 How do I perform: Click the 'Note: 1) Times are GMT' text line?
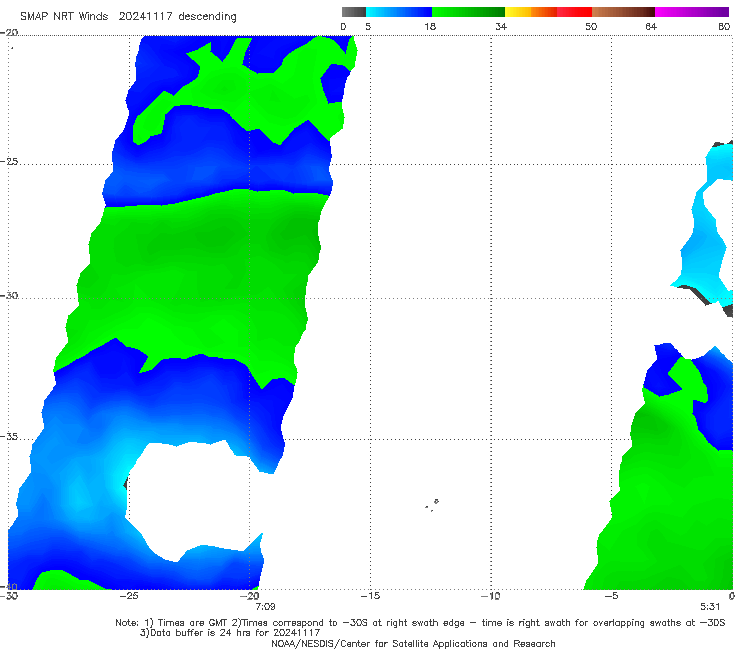420,623
